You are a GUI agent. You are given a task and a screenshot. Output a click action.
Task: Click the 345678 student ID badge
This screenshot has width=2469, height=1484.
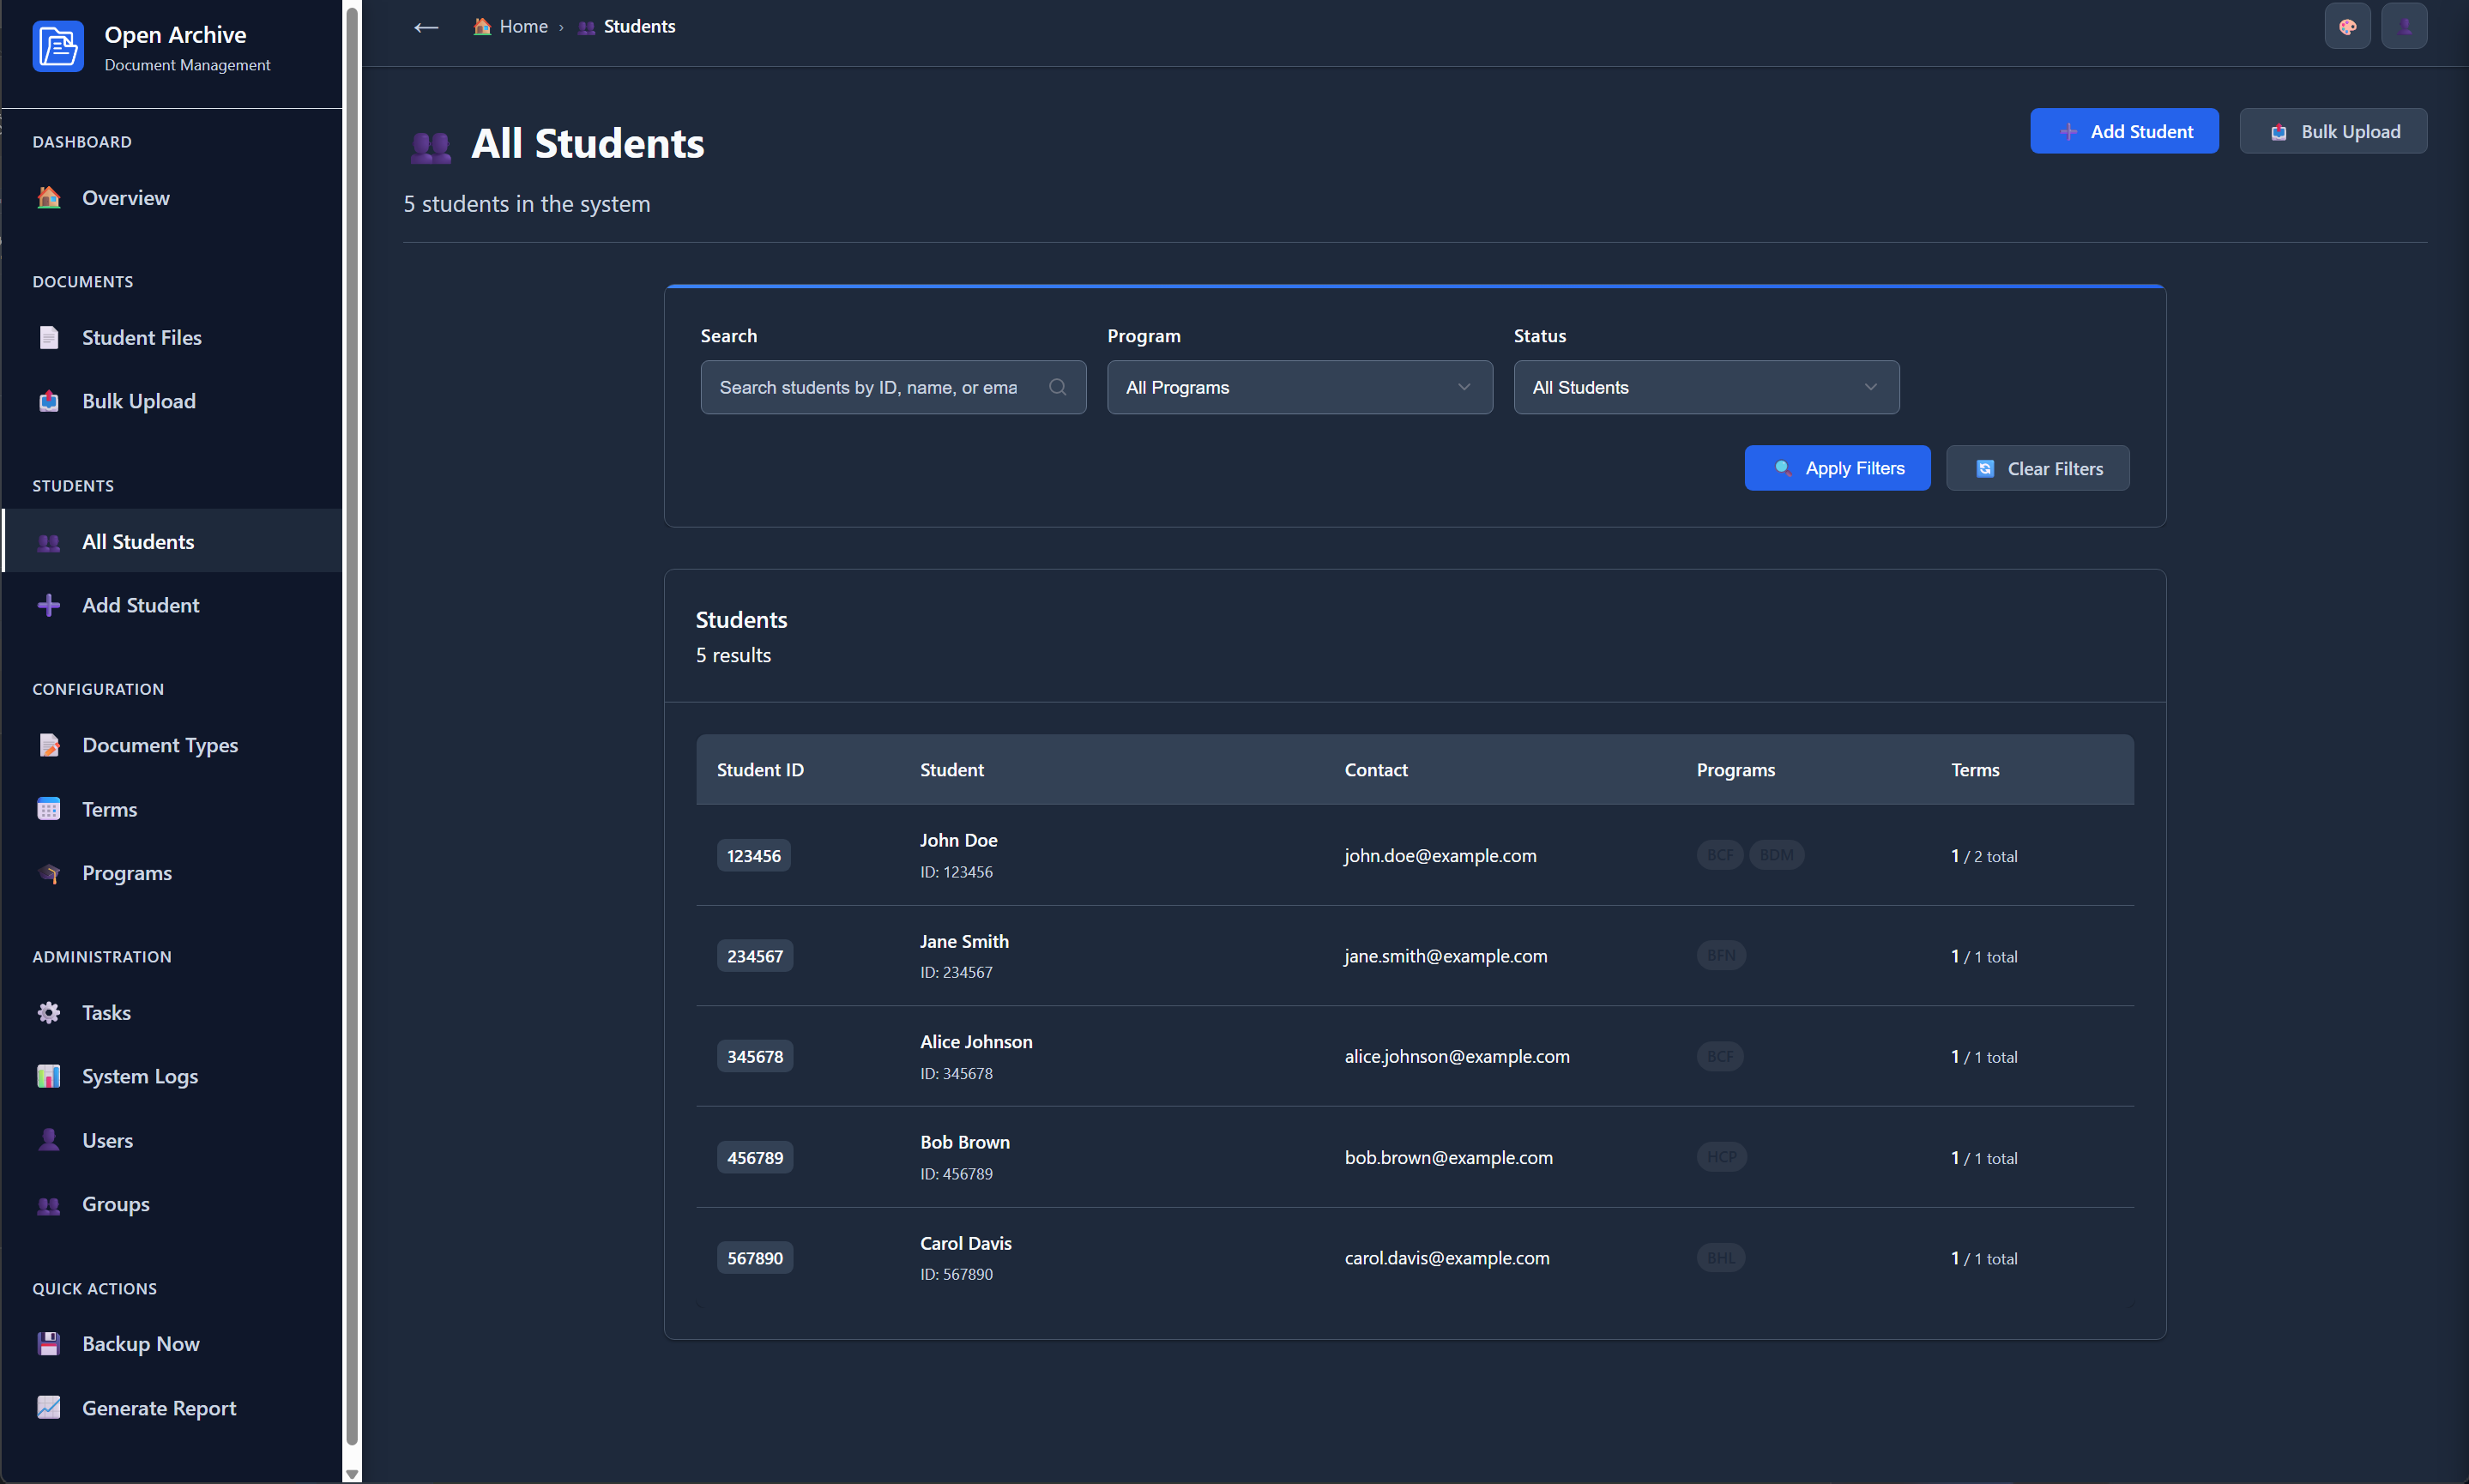pyautogui.click(x=754, y=1056)
